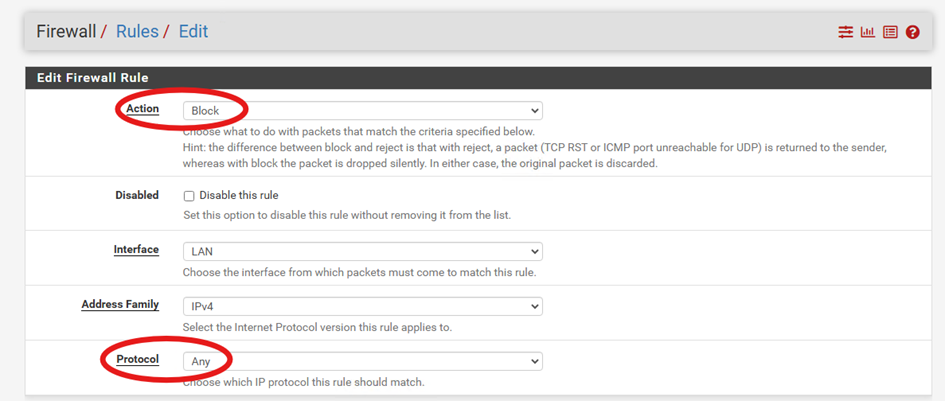Go to Firewall in the breadcrumb
This screenshot has height=401, width=945.
(66, 31)
